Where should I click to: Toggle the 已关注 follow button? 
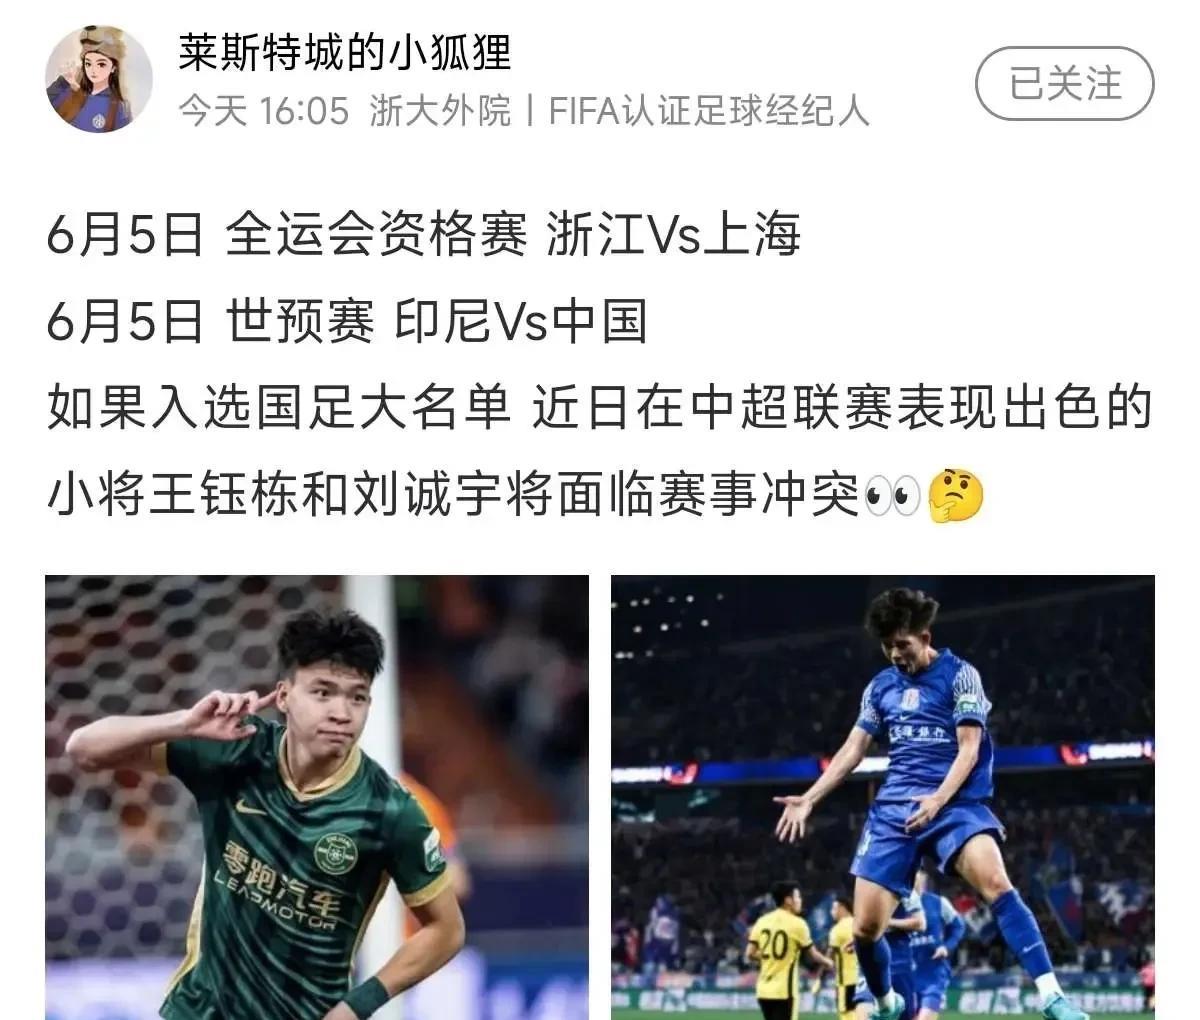coord(1064,84)
